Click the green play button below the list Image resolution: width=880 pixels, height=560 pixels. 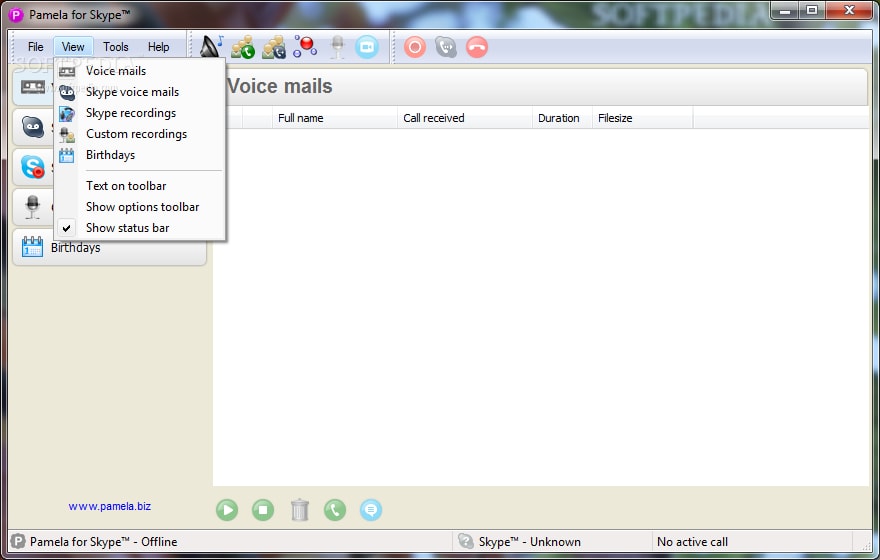[227, 510]
